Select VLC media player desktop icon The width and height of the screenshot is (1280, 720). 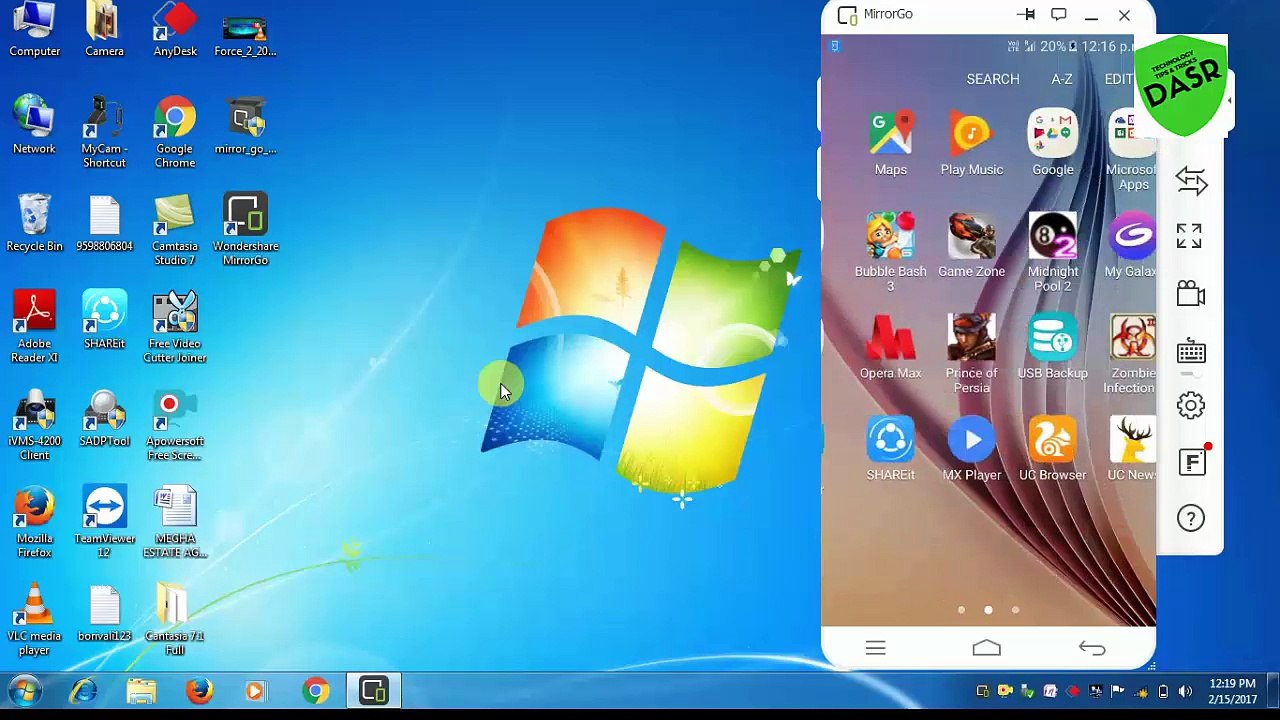[34, 618]
